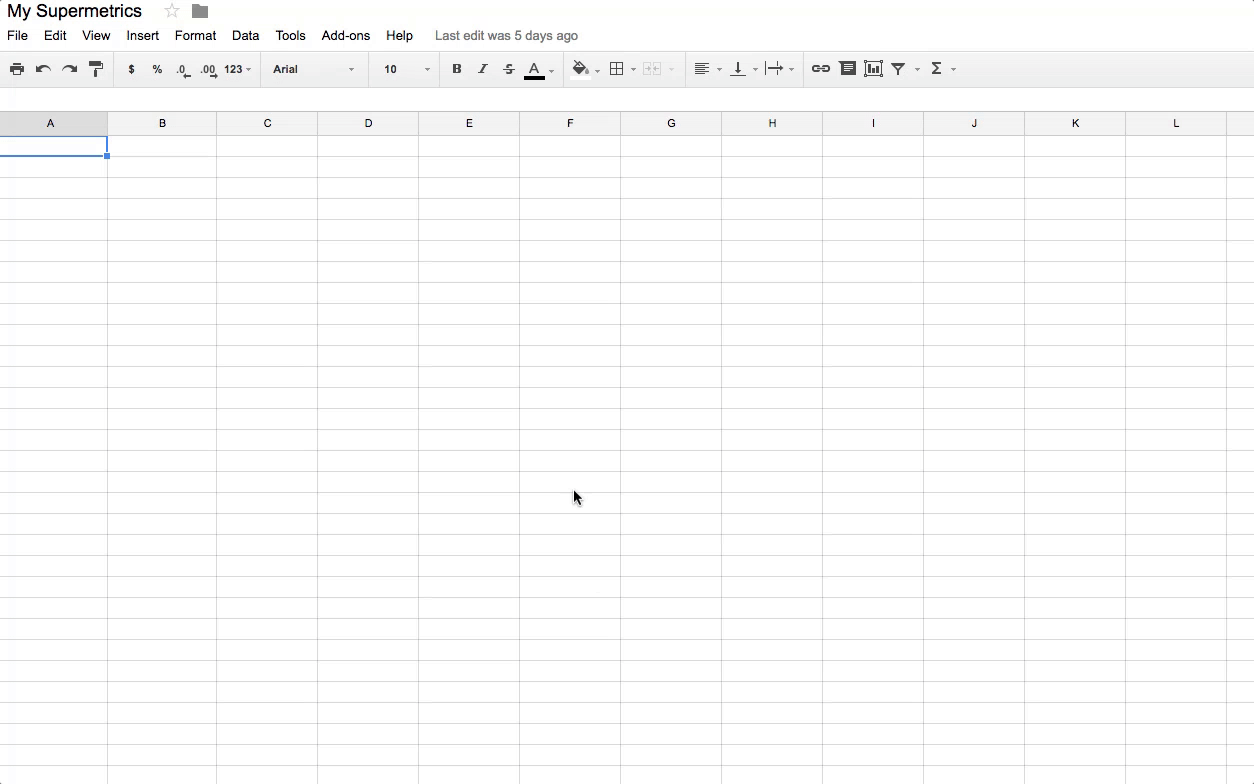Screen dimensions: 1254x784
Task: Select column J header
Action: (974, 123)
